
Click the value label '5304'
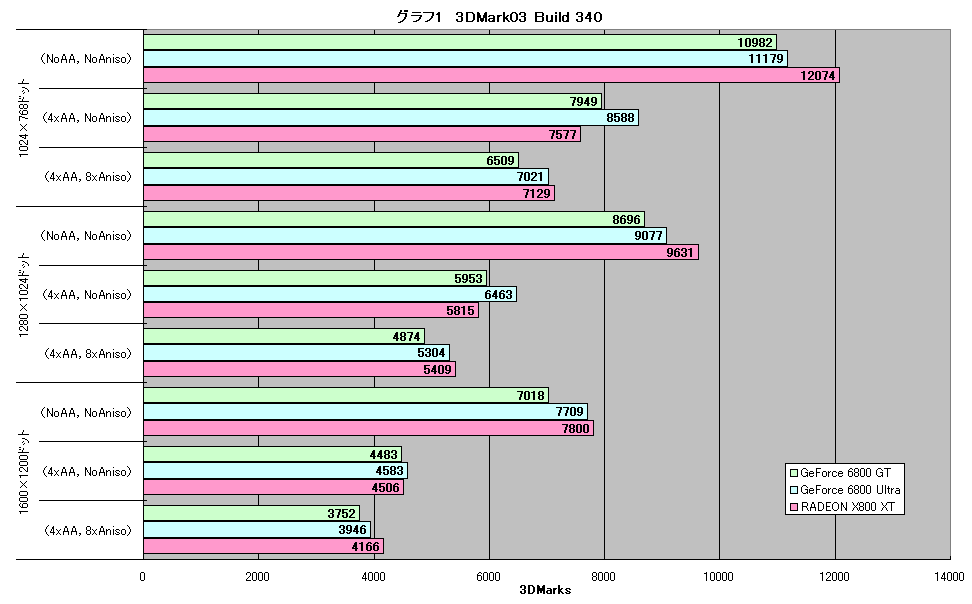[x=431, y=352]
